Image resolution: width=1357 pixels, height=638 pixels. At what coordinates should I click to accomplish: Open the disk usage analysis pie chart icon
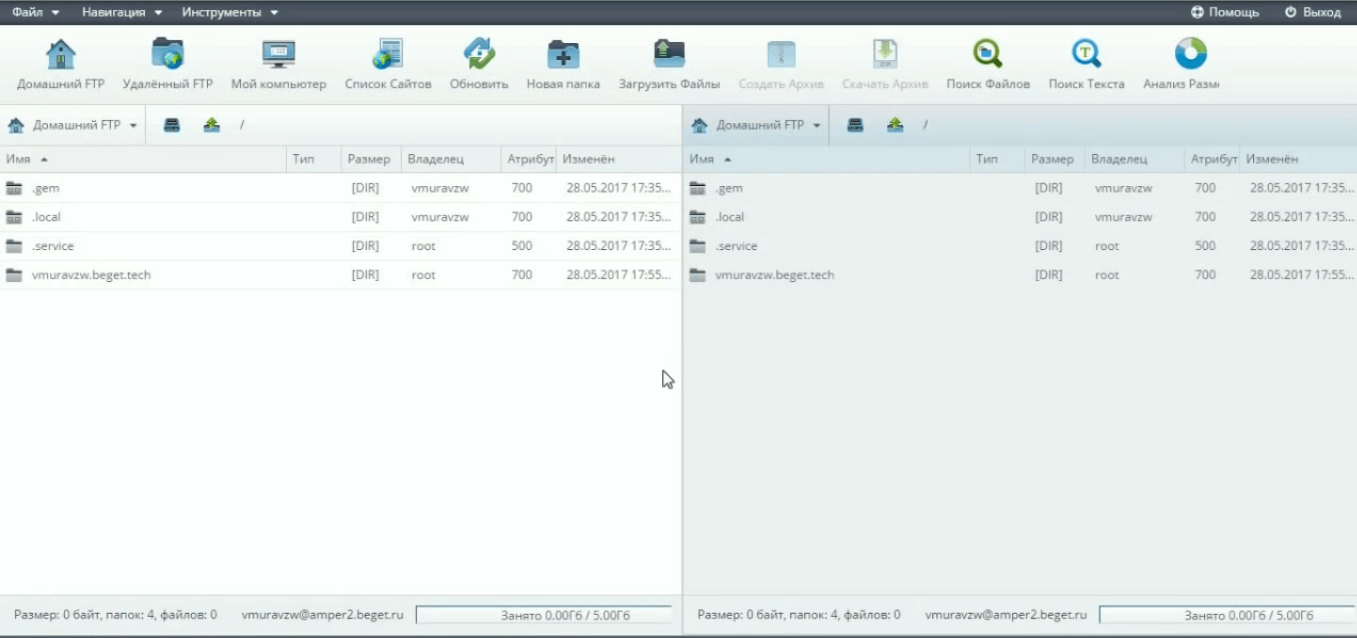tap(1190, 54)
